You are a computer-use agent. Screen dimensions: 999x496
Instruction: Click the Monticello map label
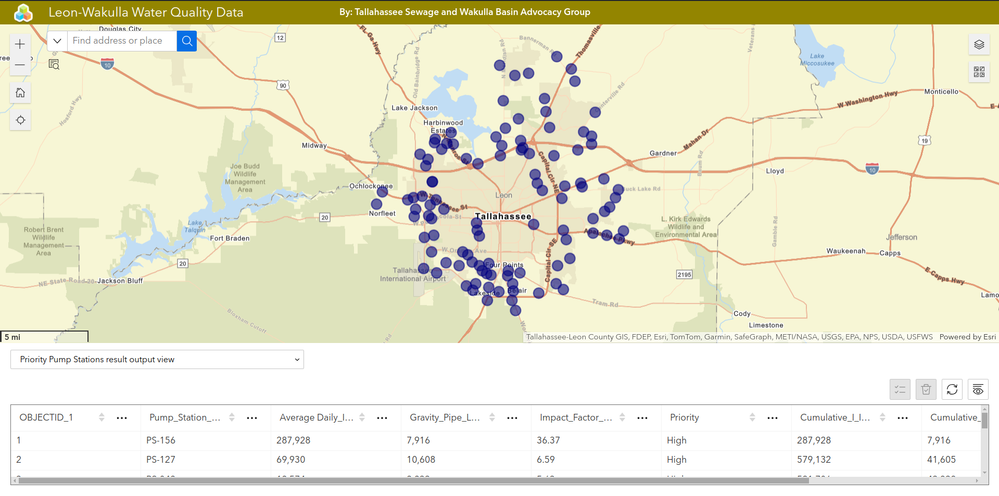coord(941,92)
